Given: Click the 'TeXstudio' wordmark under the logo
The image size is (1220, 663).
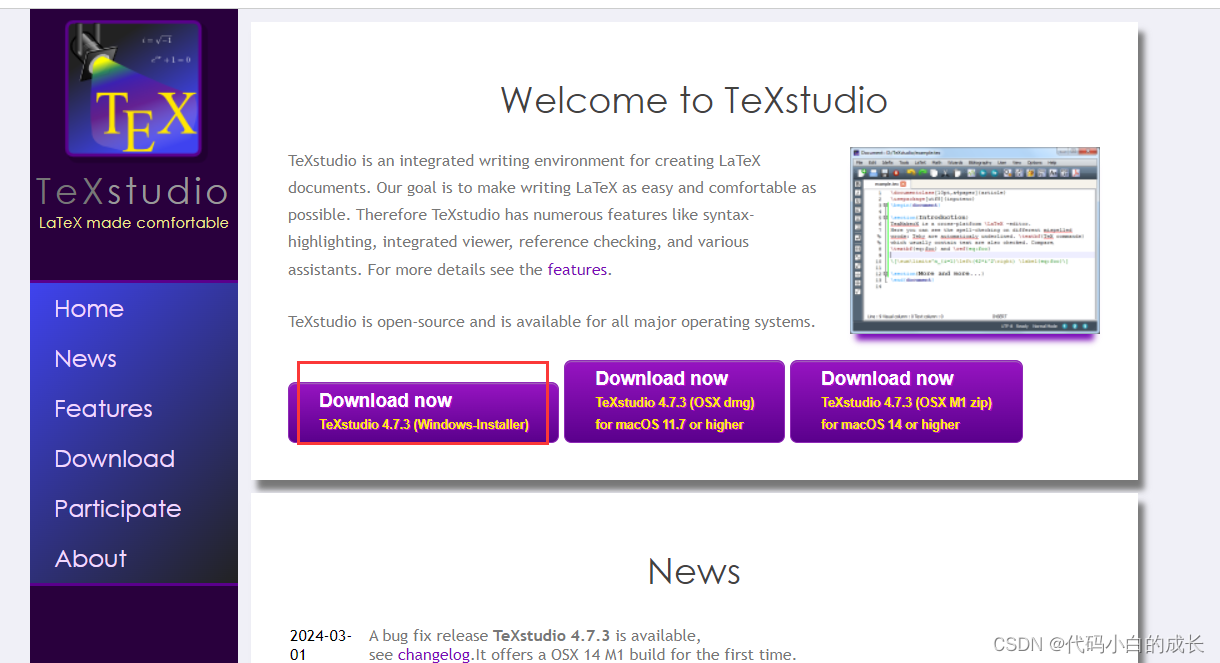Looking at the screenshot, I should click(132, 191).
